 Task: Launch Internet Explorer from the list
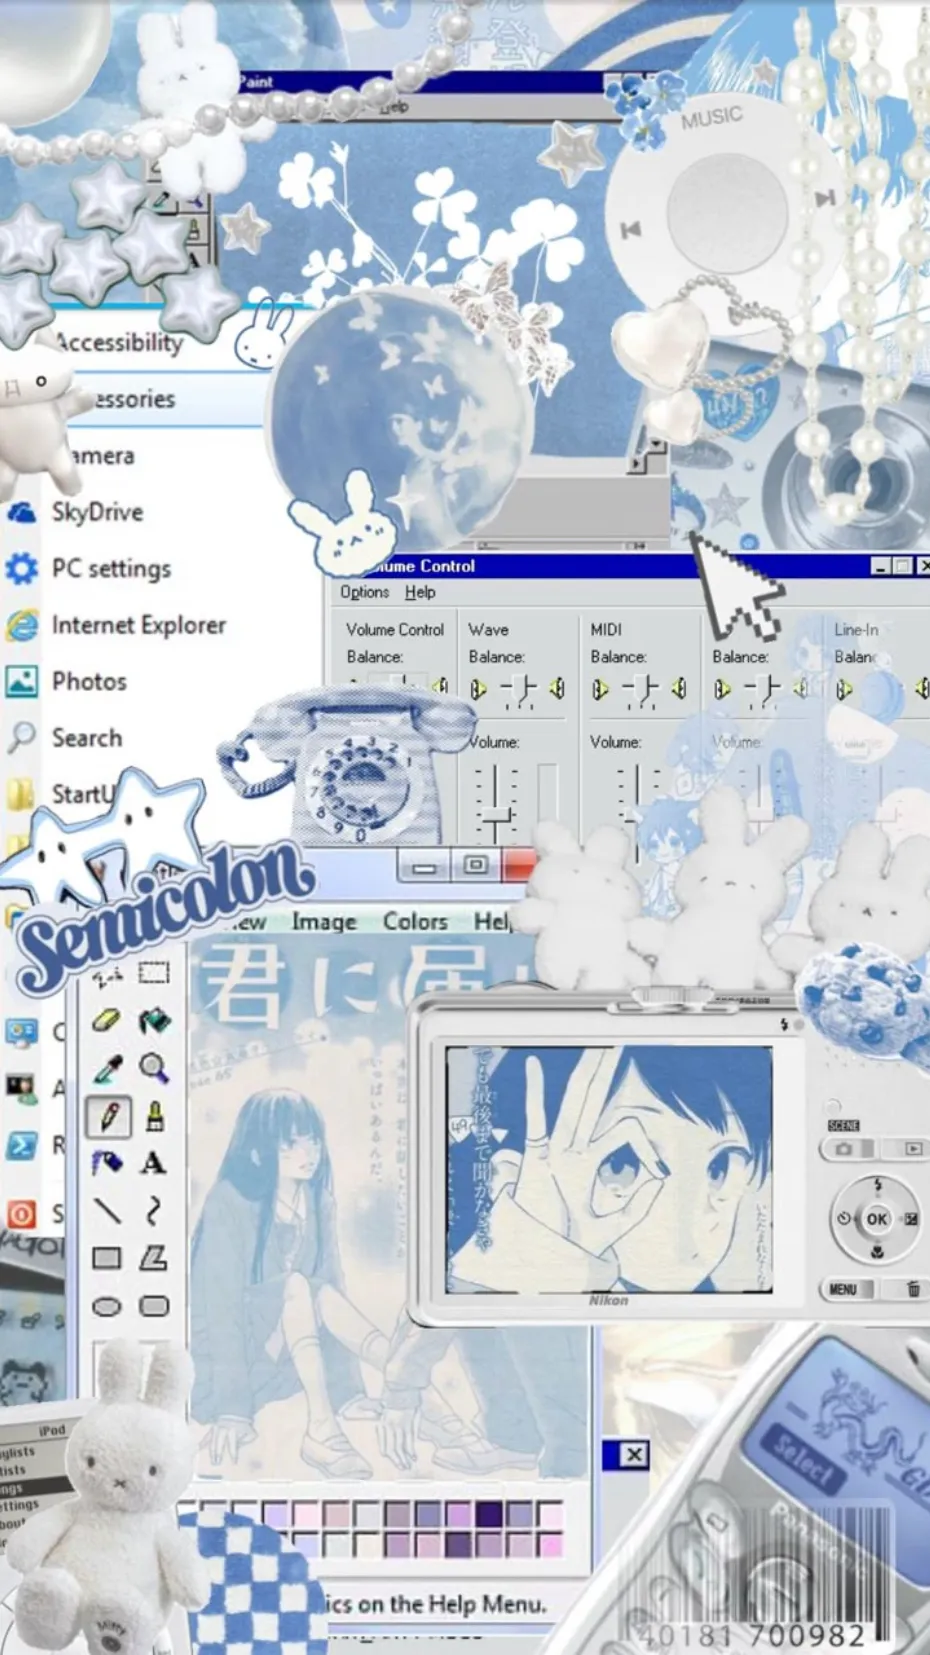115,625
